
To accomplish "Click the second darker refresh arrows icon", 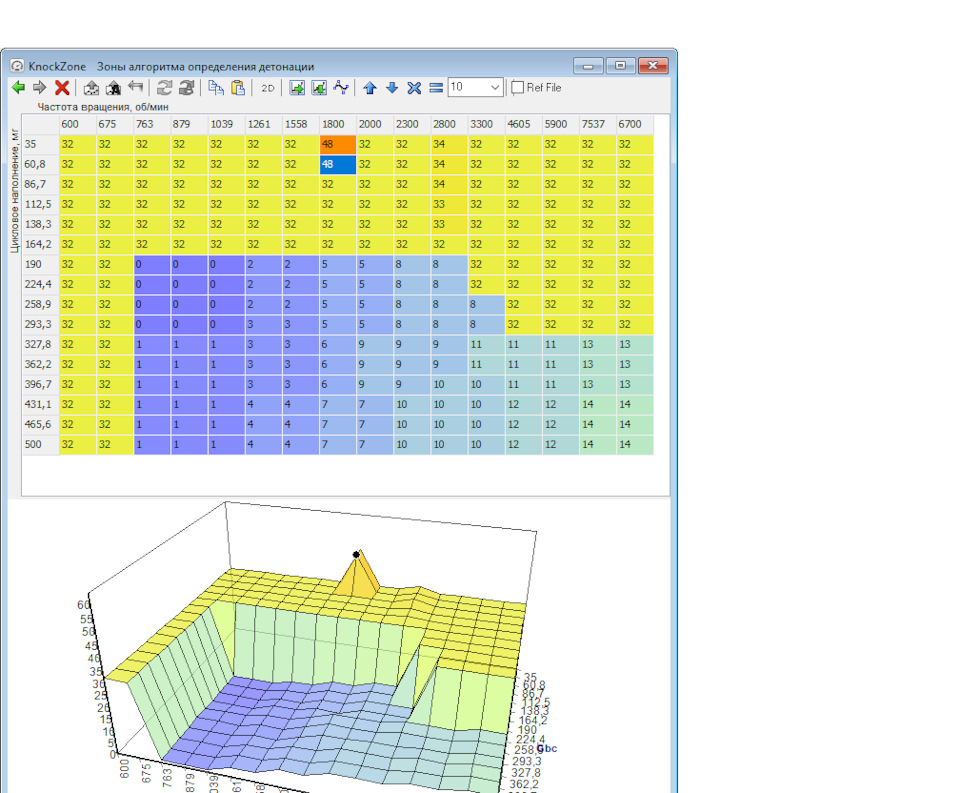I will pyautogui.click(x=187, y=88).
